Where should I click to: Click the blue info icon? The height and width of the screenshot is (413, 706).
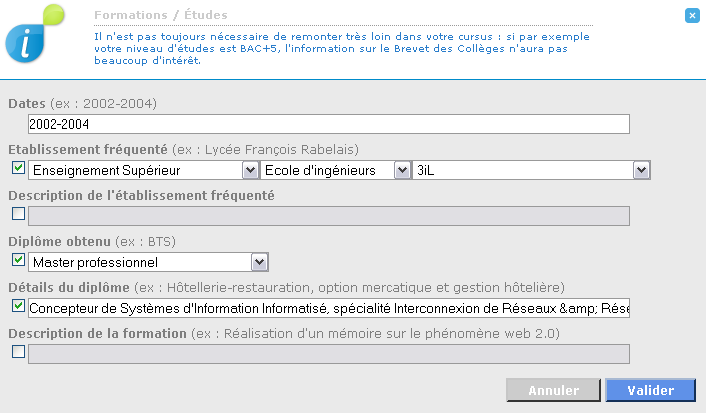point(25,43)
